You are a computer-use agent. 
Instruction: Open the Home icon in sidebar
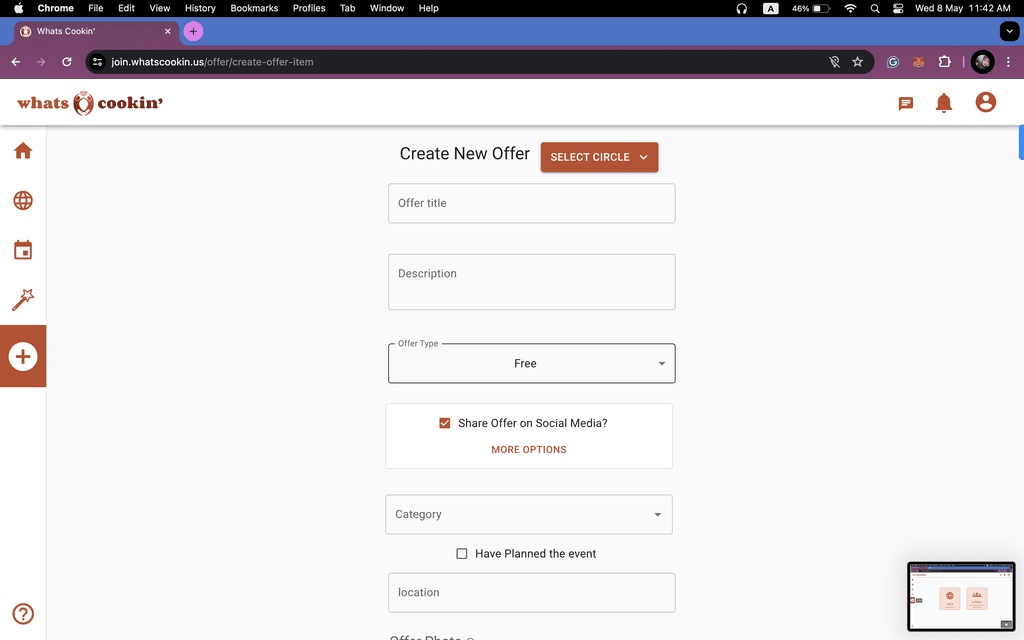[23, 151]
